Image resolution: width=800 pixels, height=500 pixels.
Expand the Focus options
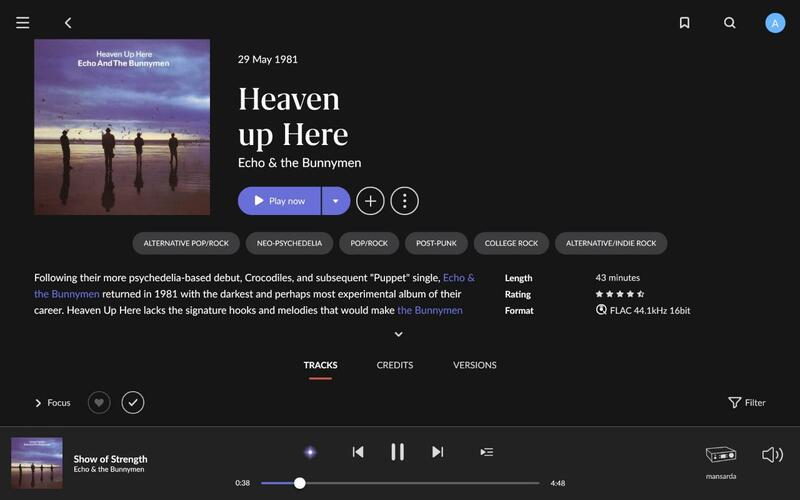52,402
